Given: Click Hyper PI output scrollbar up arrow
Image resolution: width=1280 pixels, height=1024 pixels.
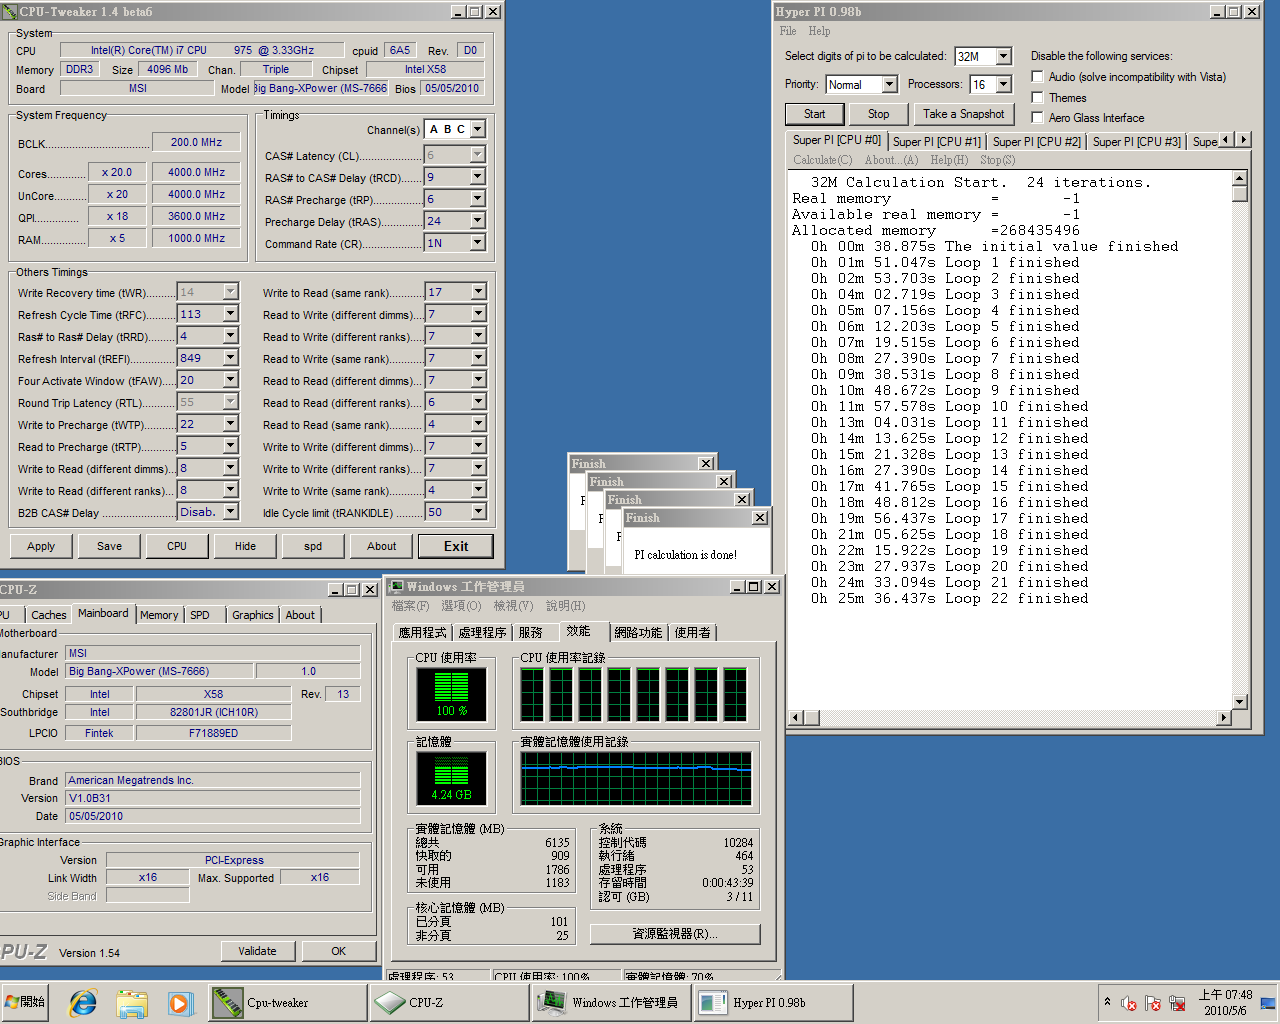Looking at the screenshot, I should click(1240, 179).
